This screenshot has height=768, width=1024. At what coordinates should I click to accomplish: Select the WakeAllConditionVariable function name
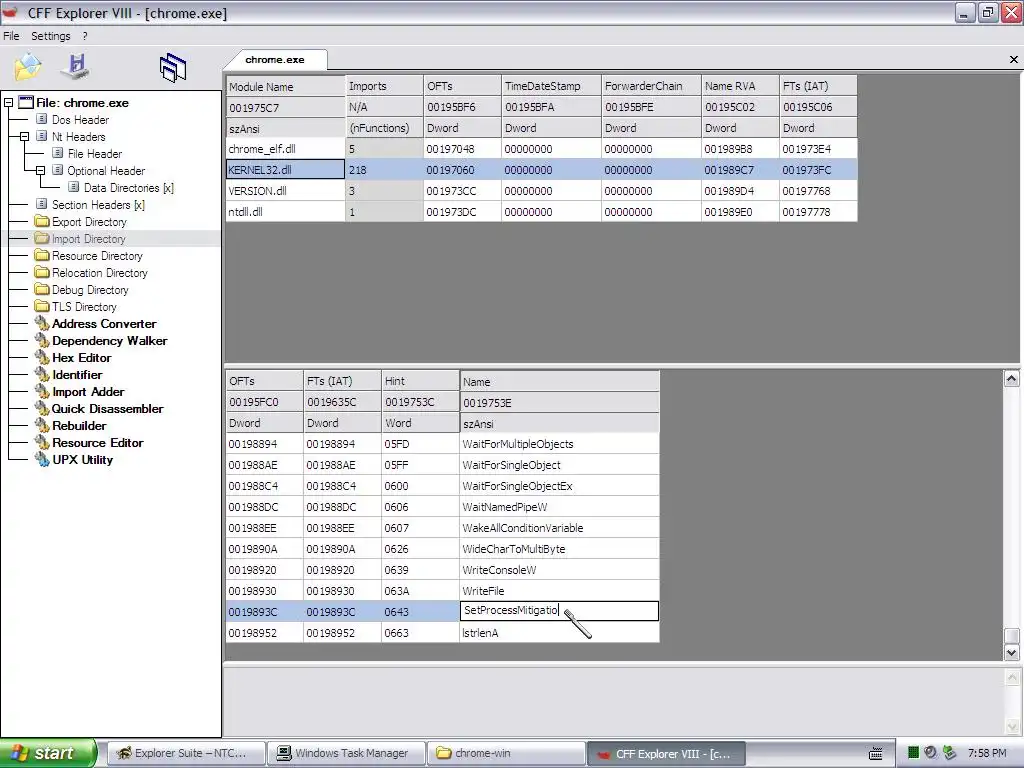click(x=522, y=528)
